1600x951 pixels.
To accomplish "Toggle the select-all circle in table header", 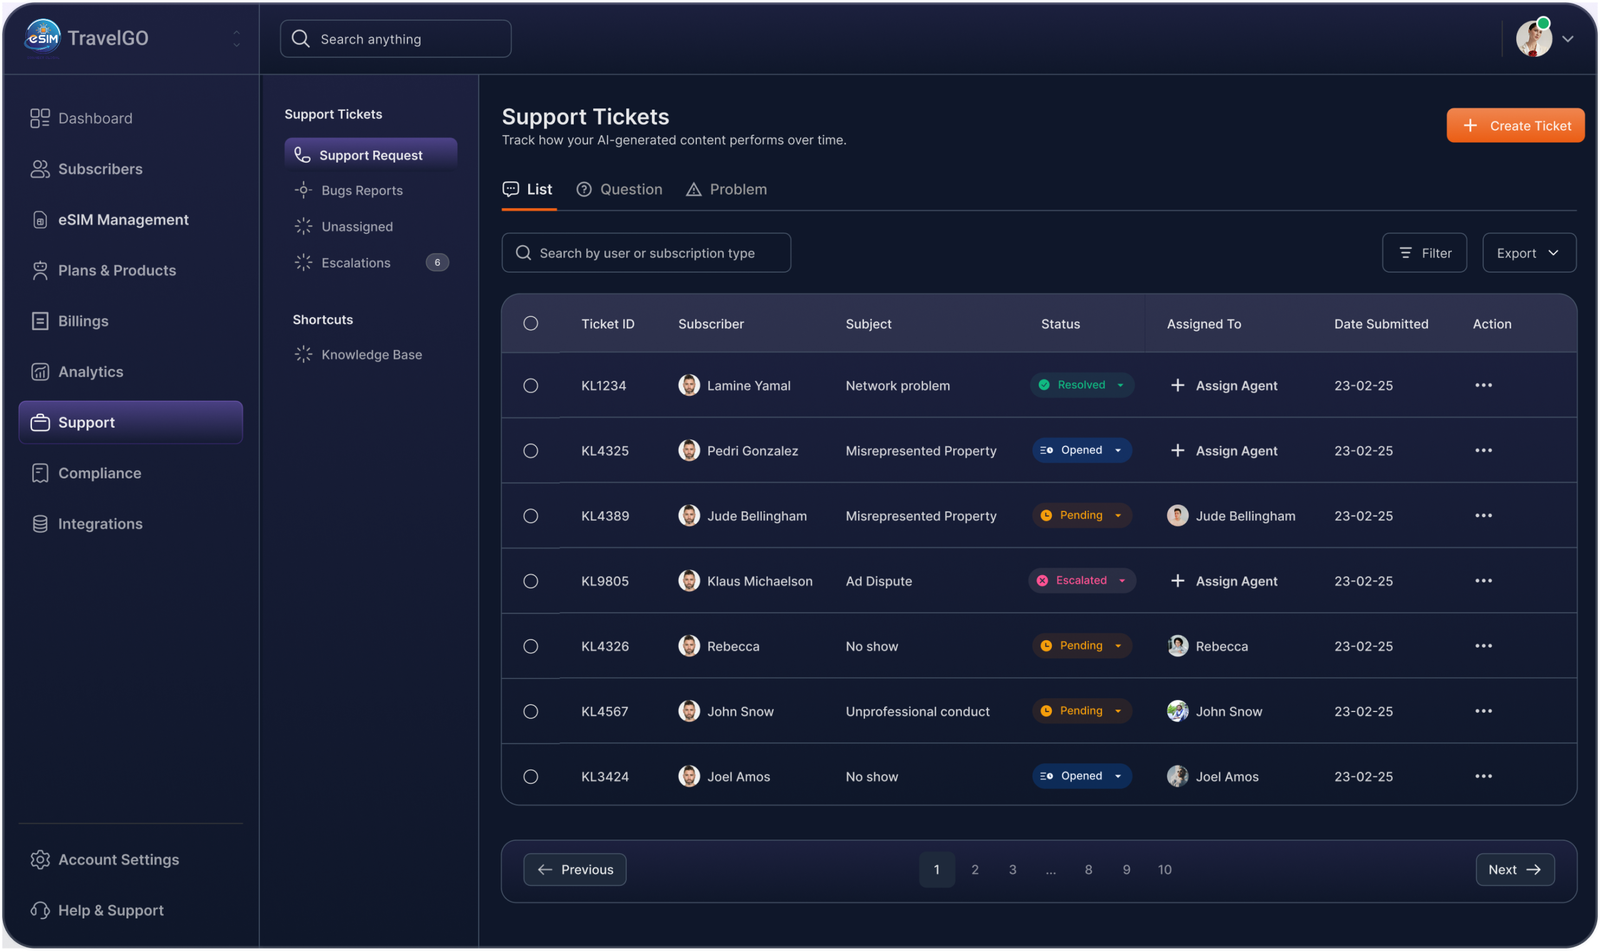I will 531,323.
